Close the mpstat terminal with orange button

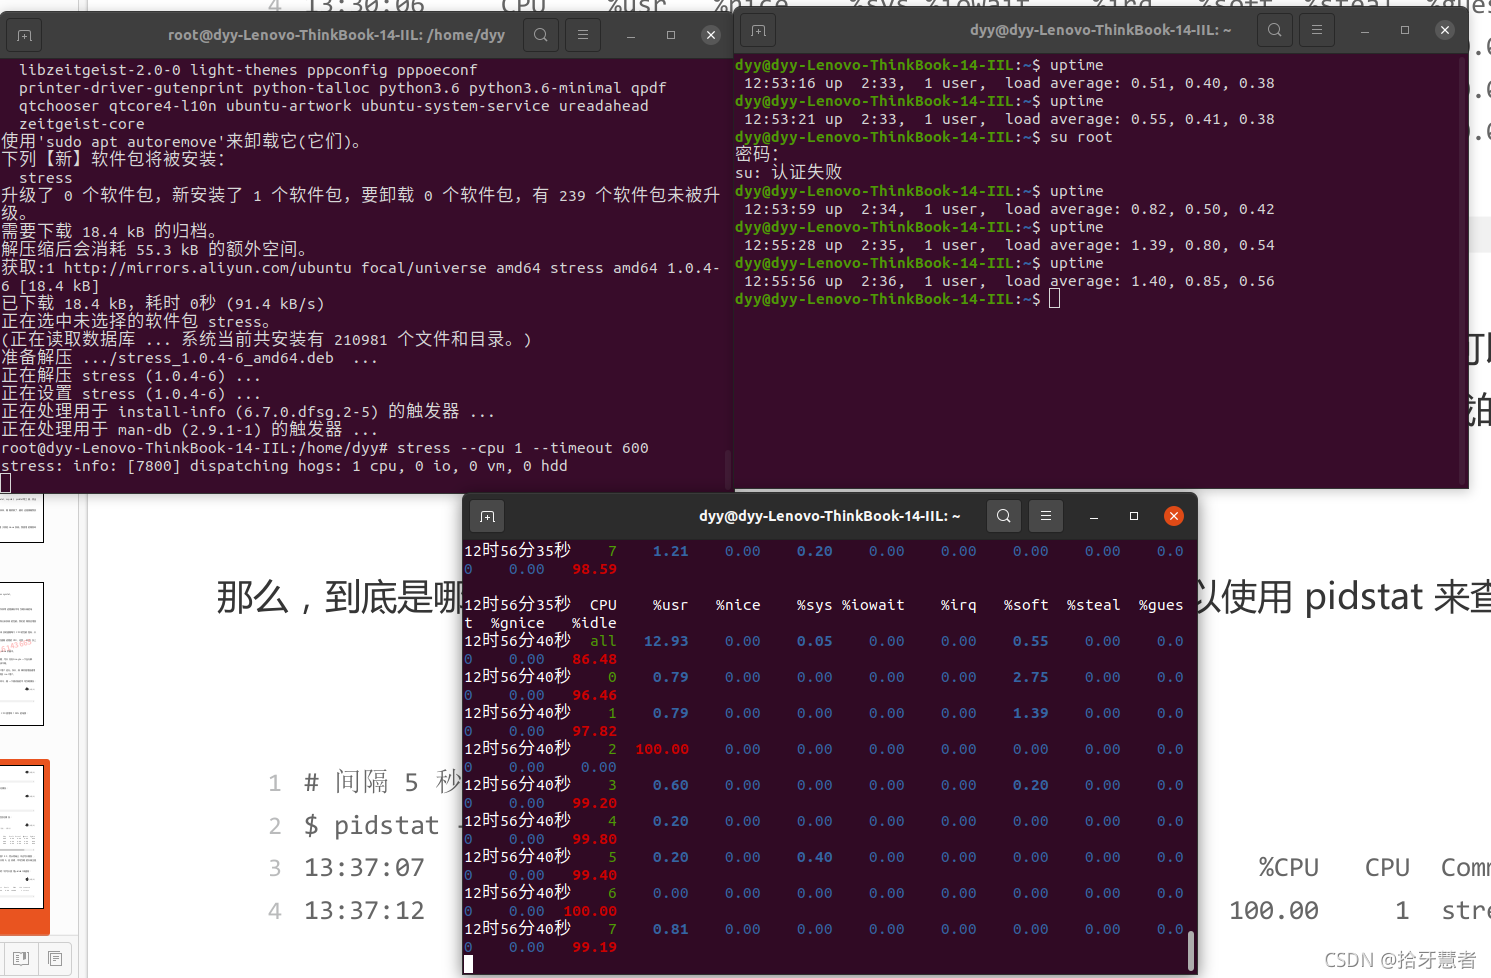[1174, 516]
